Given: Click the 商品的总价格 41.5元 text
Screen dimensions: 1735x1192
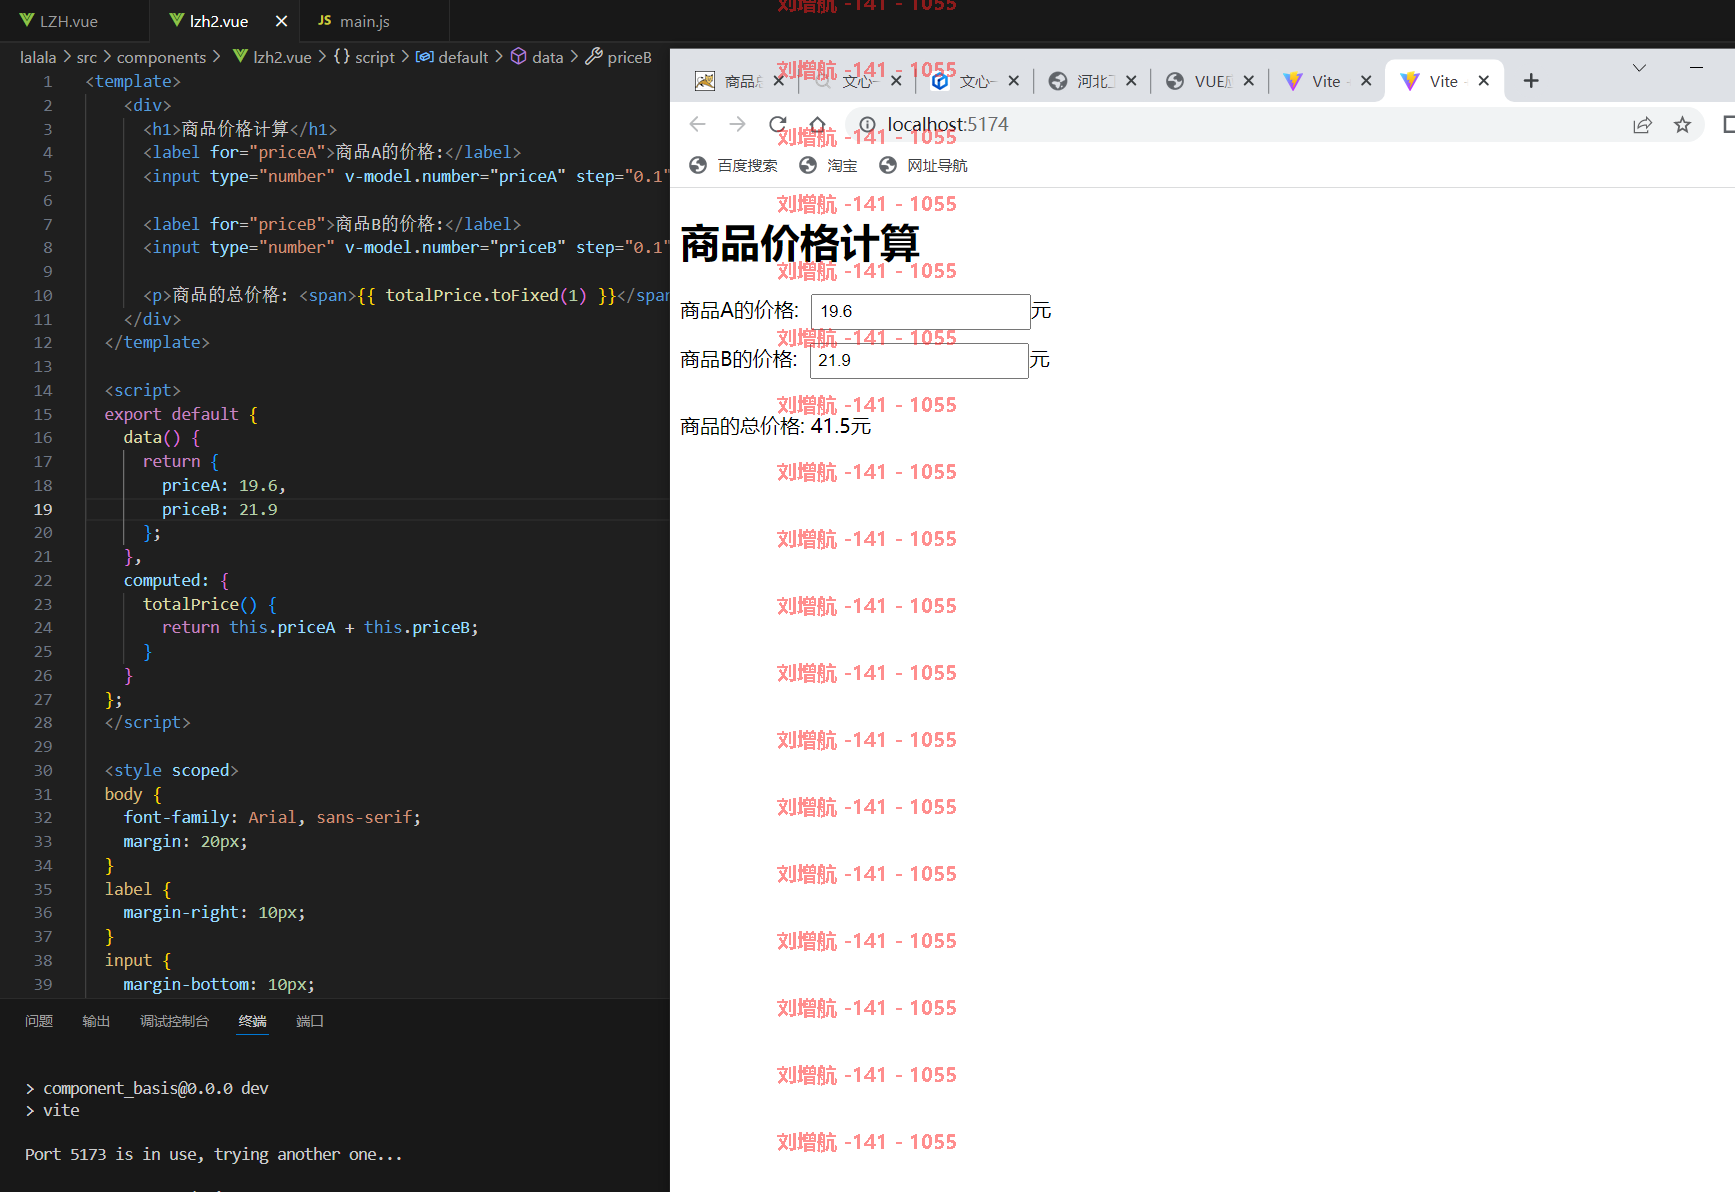Looking at the screenshot, I should [x=775, y=427].
